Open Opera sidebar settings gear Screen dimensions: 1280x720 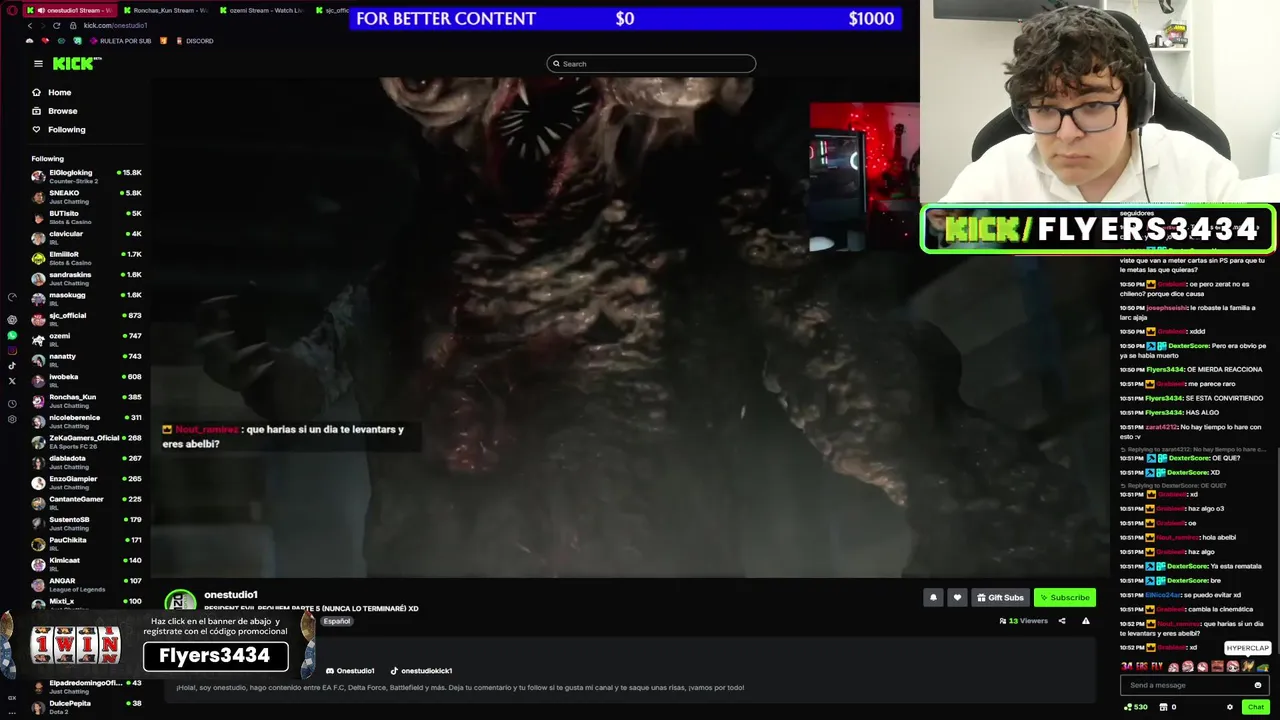pyautogui.click(x=12, y=419)
